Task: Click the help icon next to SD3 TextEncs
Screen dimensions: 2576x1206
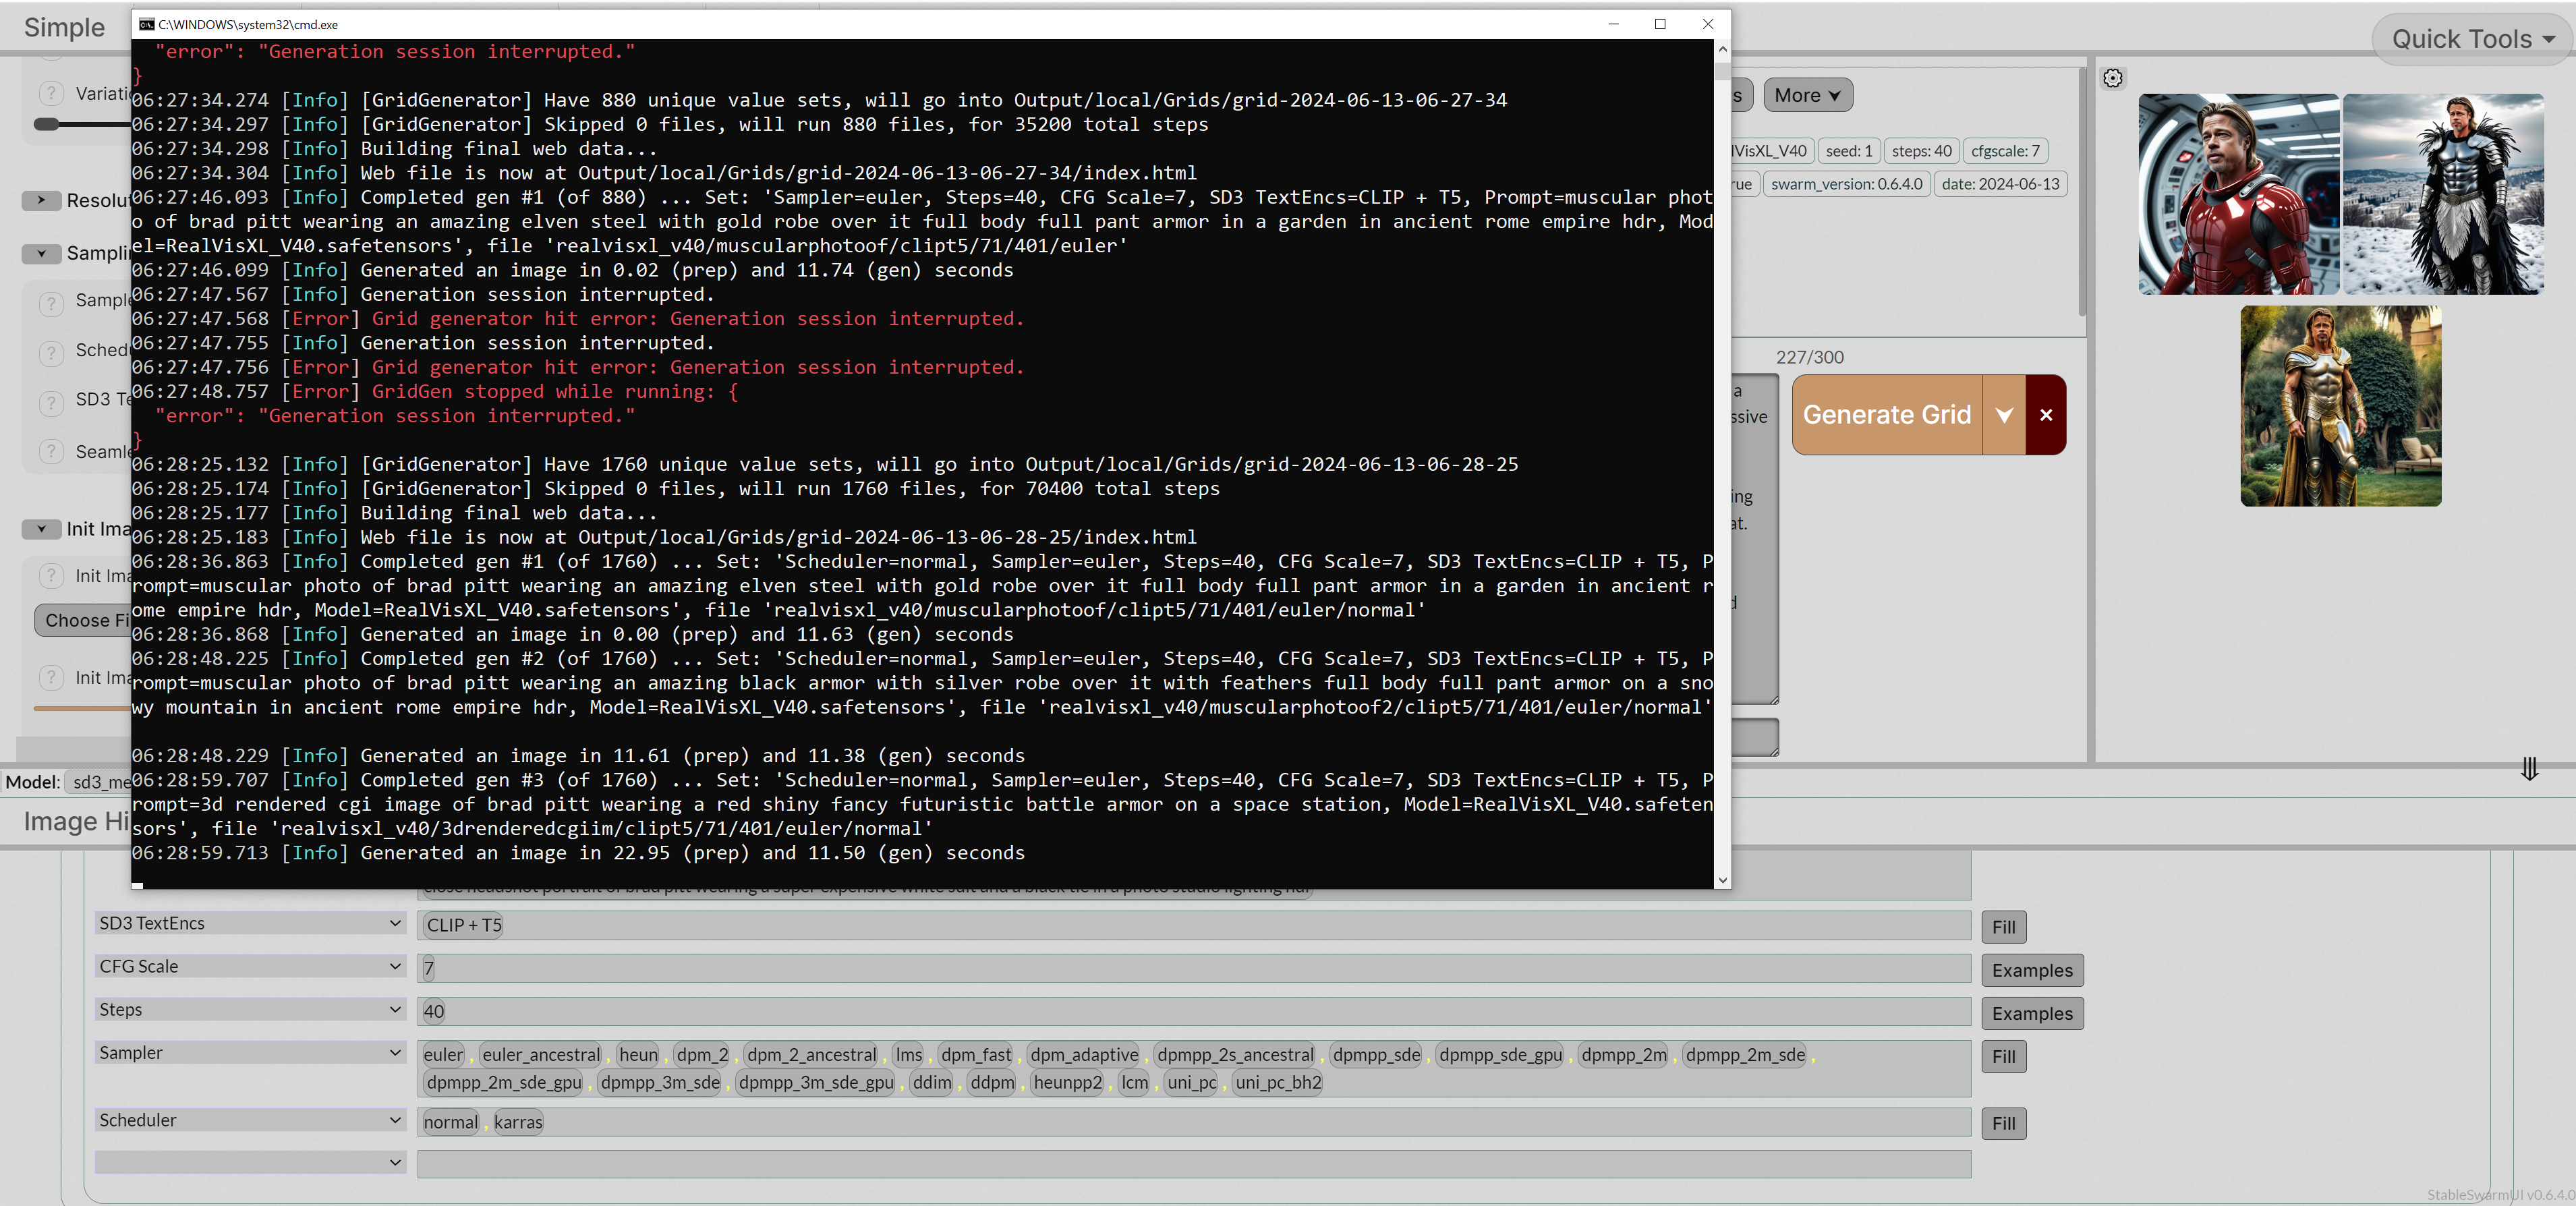Action: click(x=51, y=403)
